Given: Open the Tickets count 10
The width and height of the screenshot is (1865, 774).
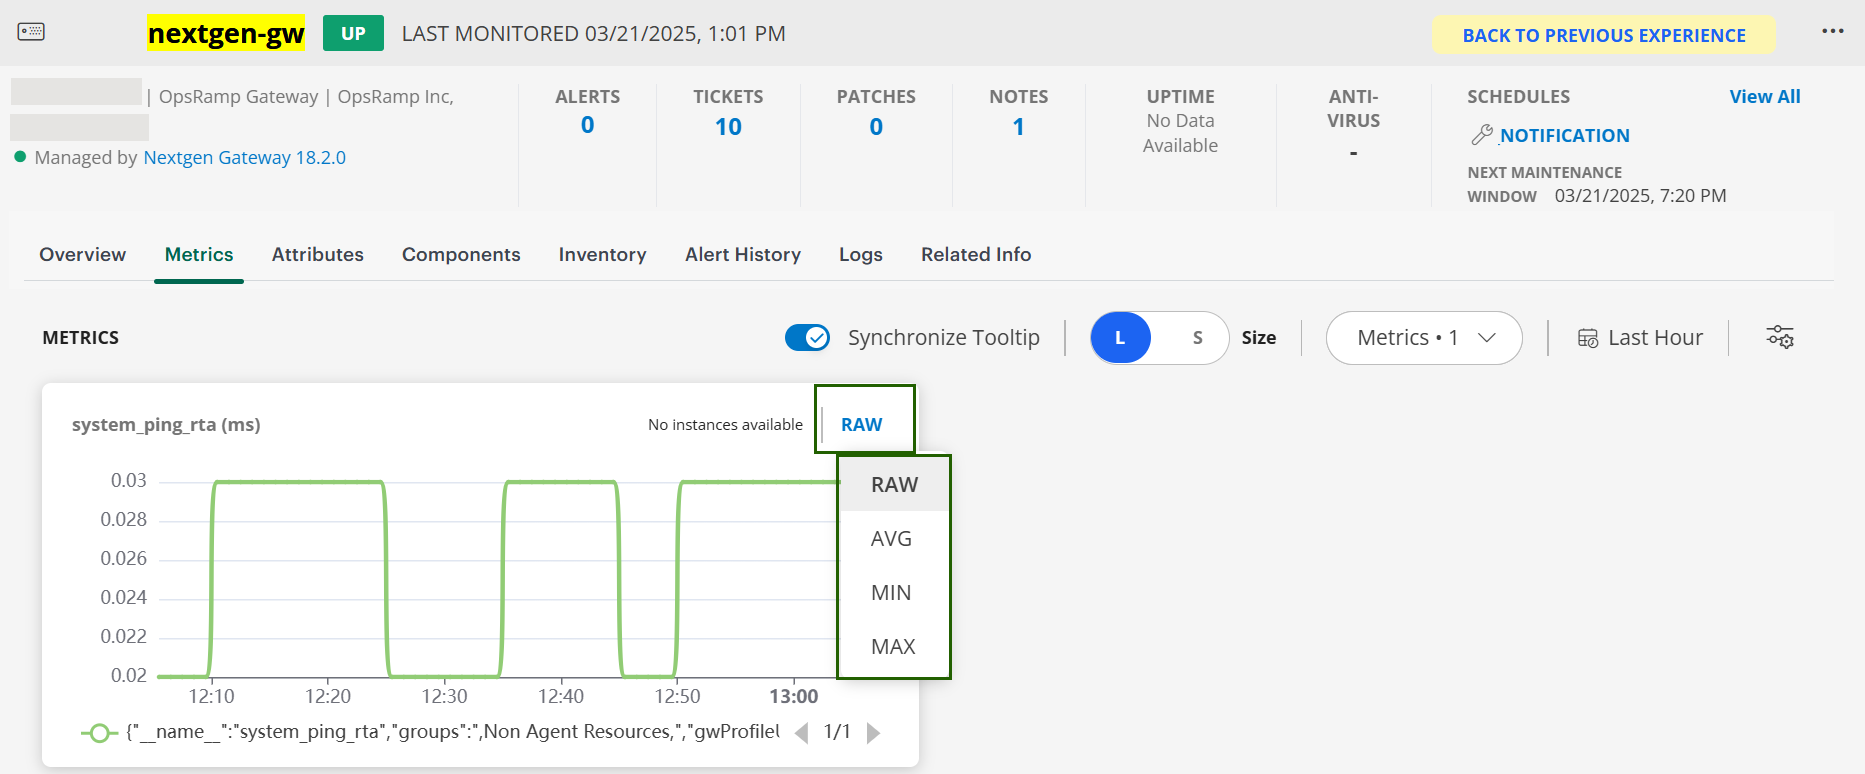Looking at the screenshot, I should [x=728, y=127].
